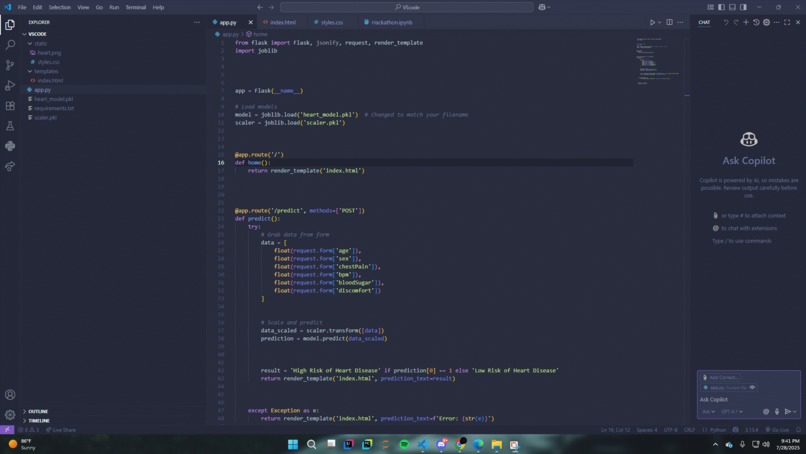Viewport: 806px width, 454px height.
Task: Start voice chat microphone in Copilot input
Action: pos(777,411)
